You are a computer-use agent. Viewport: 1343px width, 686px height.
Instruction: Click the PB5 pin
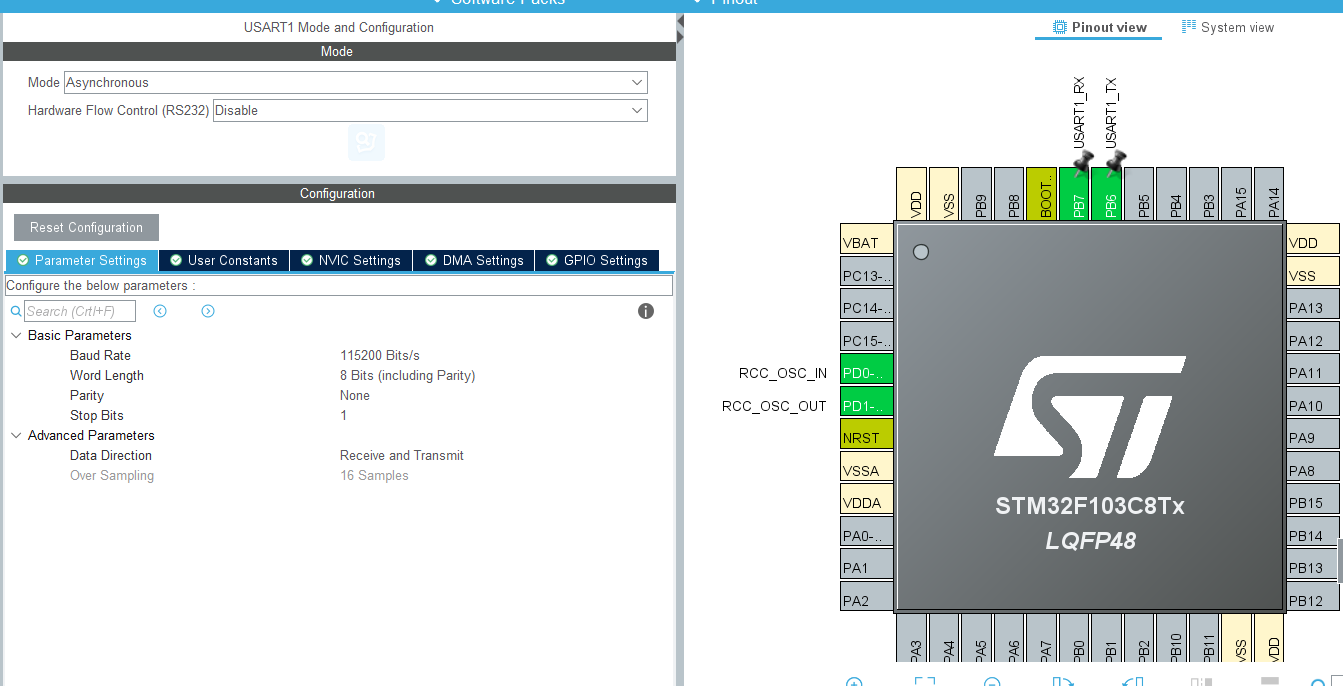pyautogui.click(x=1140, y=194)
